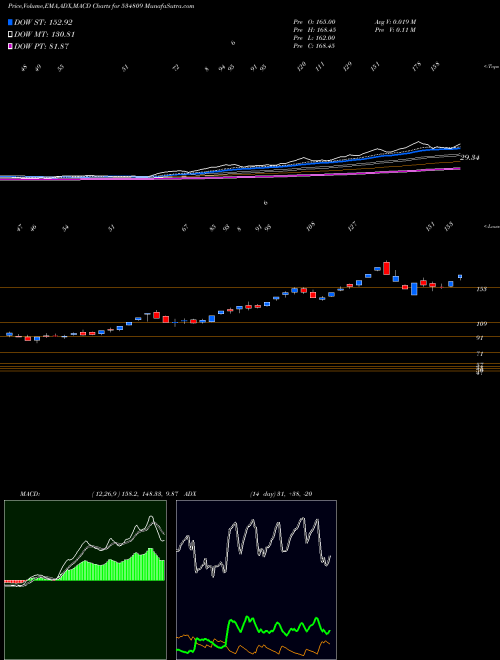This screenshot has width=500, height=660.
Task: Click the 'Pre H: 168.45' value
Action: (x=314, y=30)
